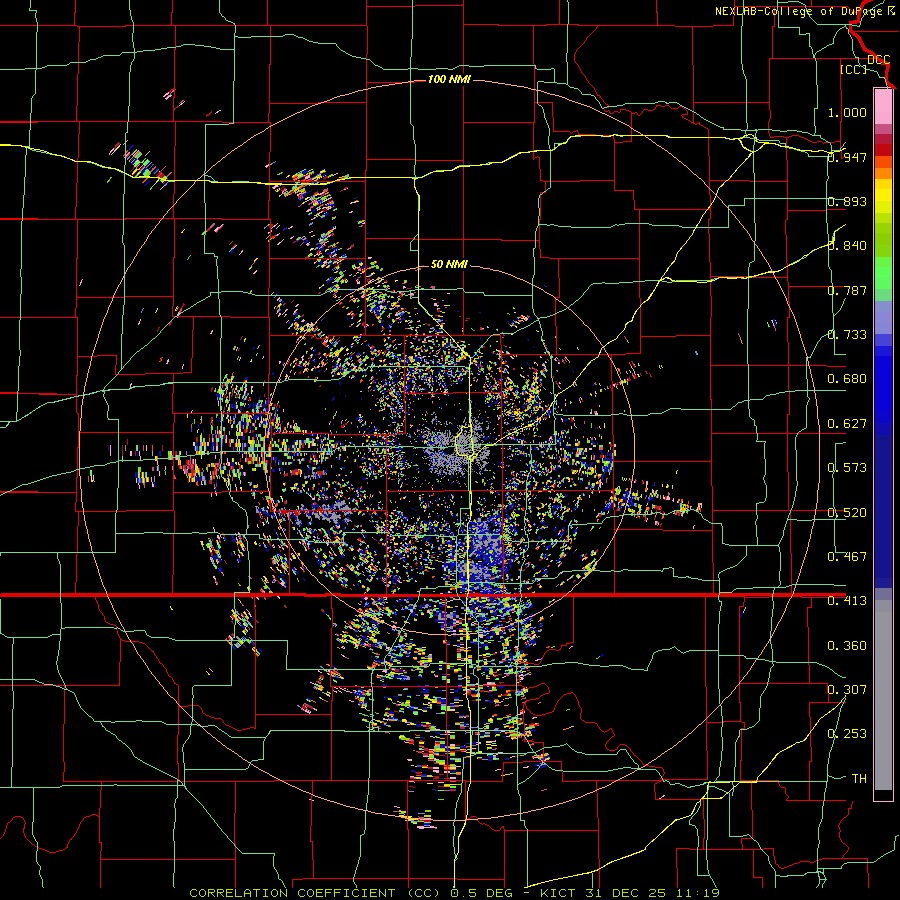This screenshot has height=900, width=900.
Task: Click the 0.787 scale value
Action: point(847,290)
